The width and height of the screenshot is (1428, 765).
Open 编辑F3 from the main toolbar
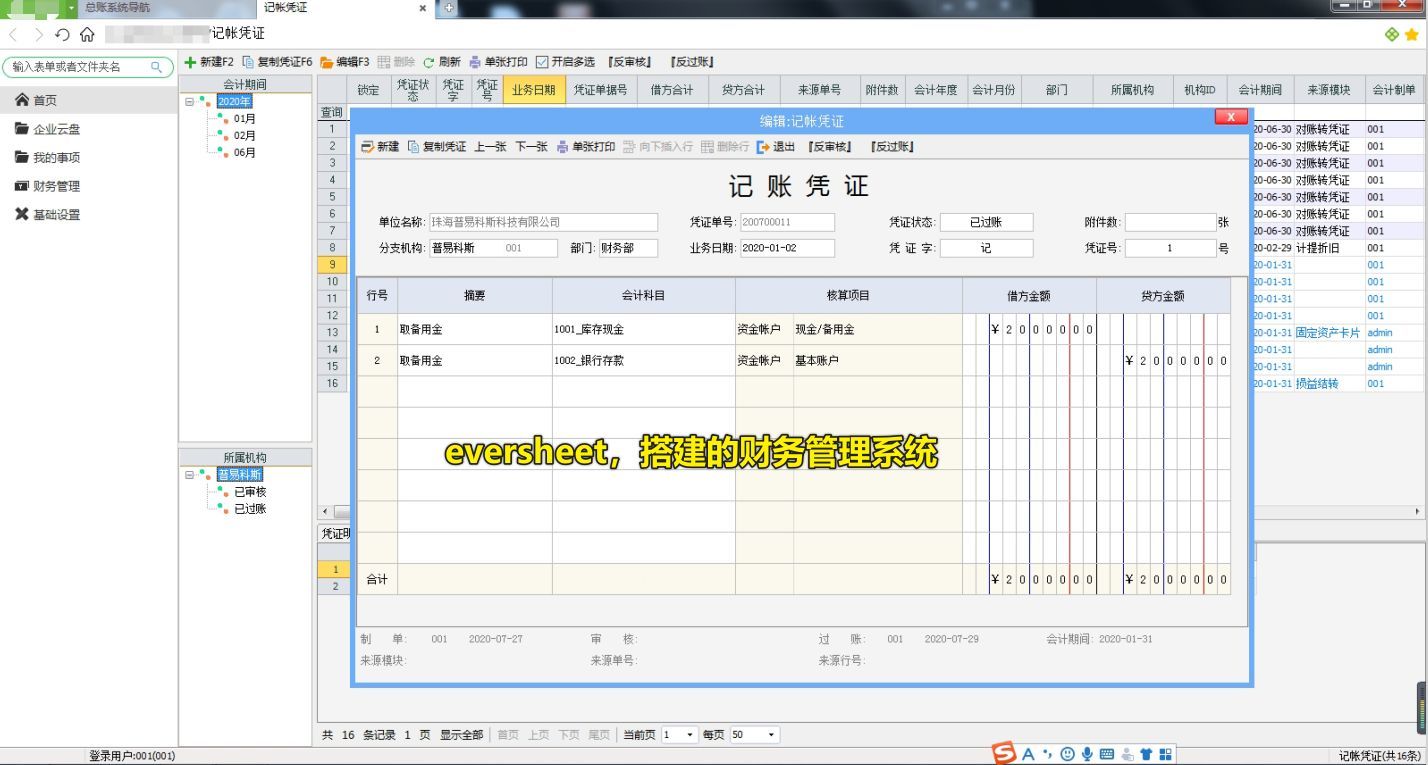(x=344, y=62)
